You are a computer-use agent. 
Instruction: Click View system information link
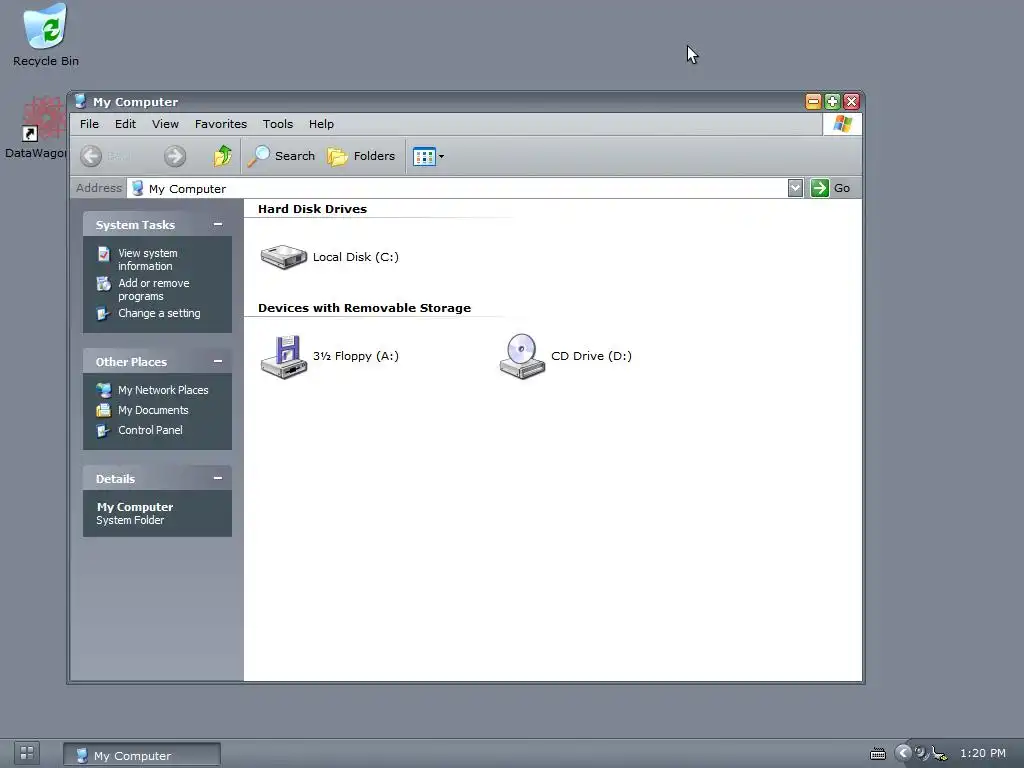pos(148,259)
